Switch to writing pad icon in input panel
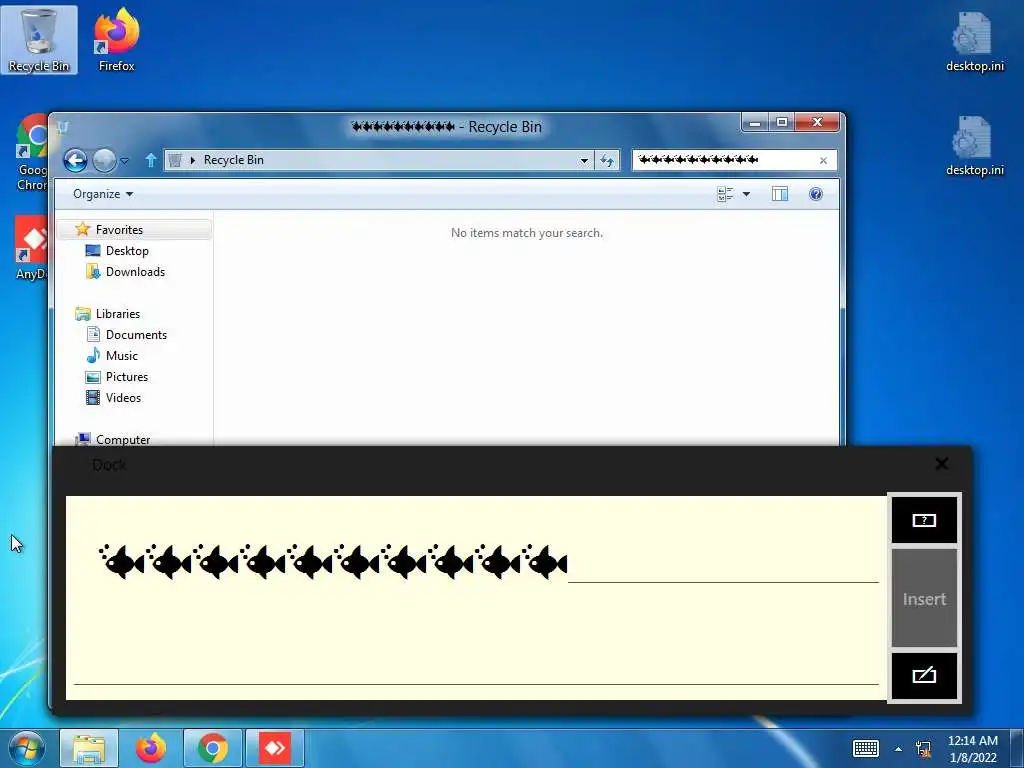This screenshot has width=1024, height=768. 924,675
